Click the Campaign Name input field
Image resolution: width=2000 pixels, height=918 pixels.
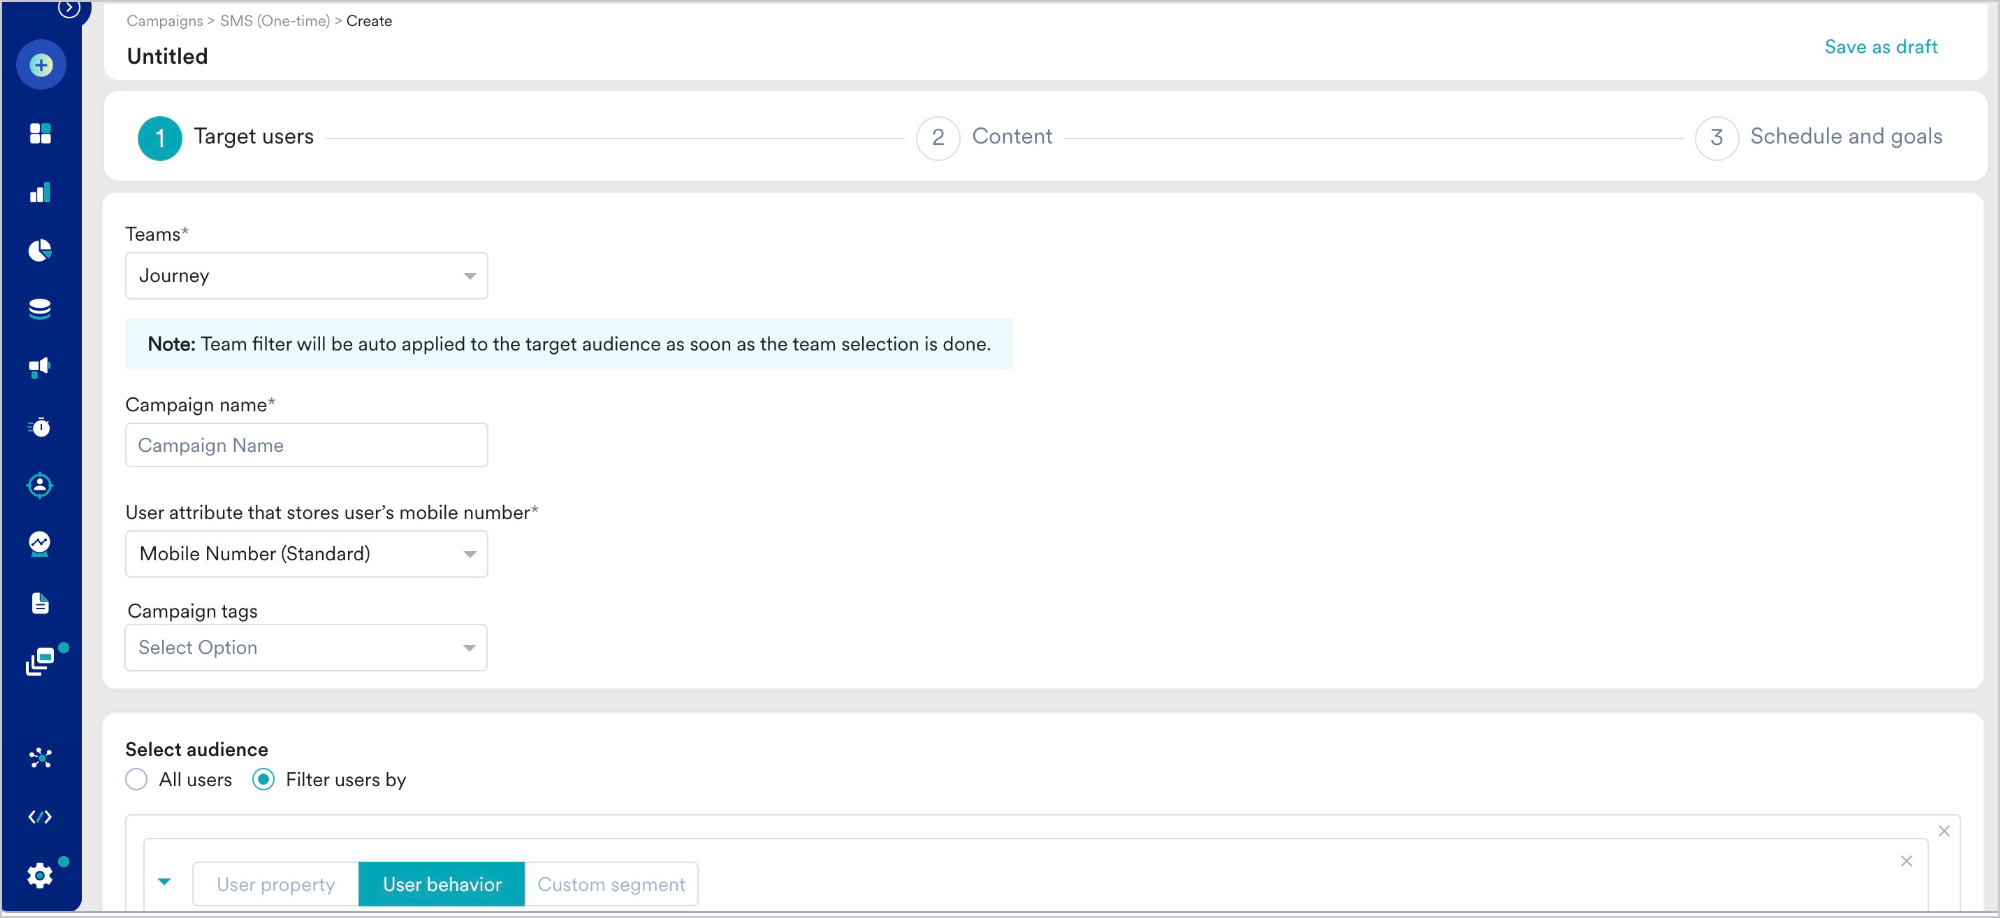306,446
